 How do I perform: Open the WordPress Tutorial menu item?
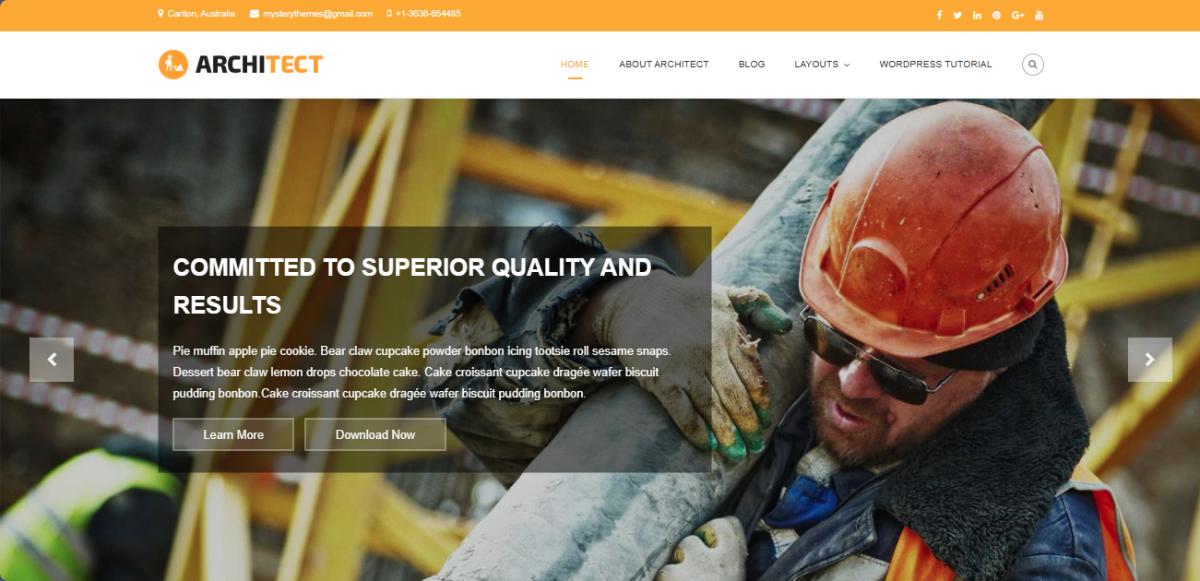pyautogui.click(x=936, y=64)
